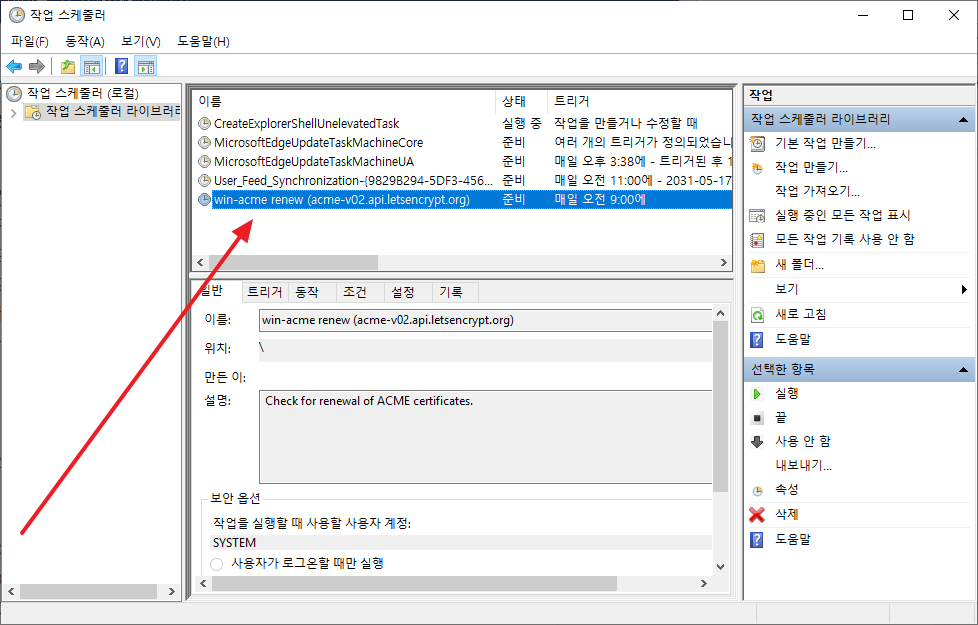Switch to the 트리거 tab
Screen dimensions: 978x625
coord(264,292)
